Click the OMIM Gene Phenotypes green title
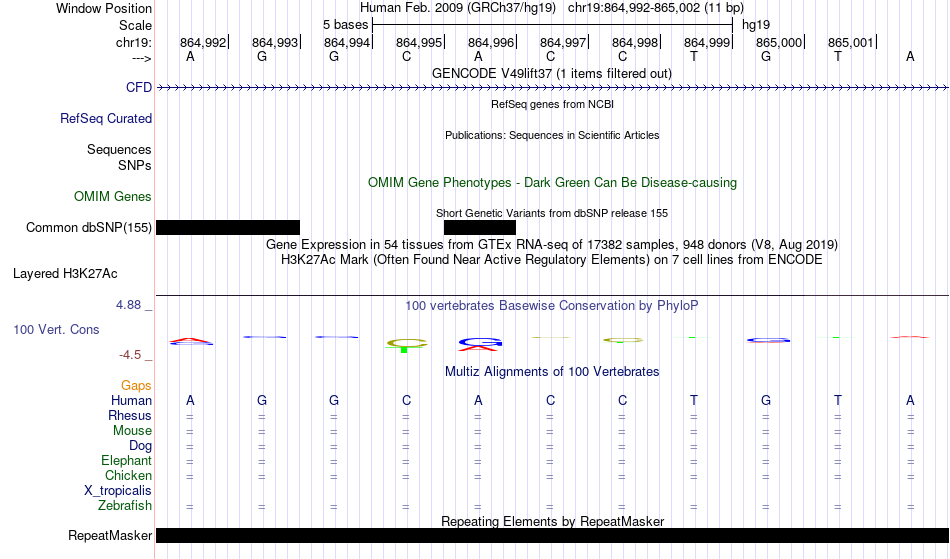The image size is (950, 559). tap(553, 182)
